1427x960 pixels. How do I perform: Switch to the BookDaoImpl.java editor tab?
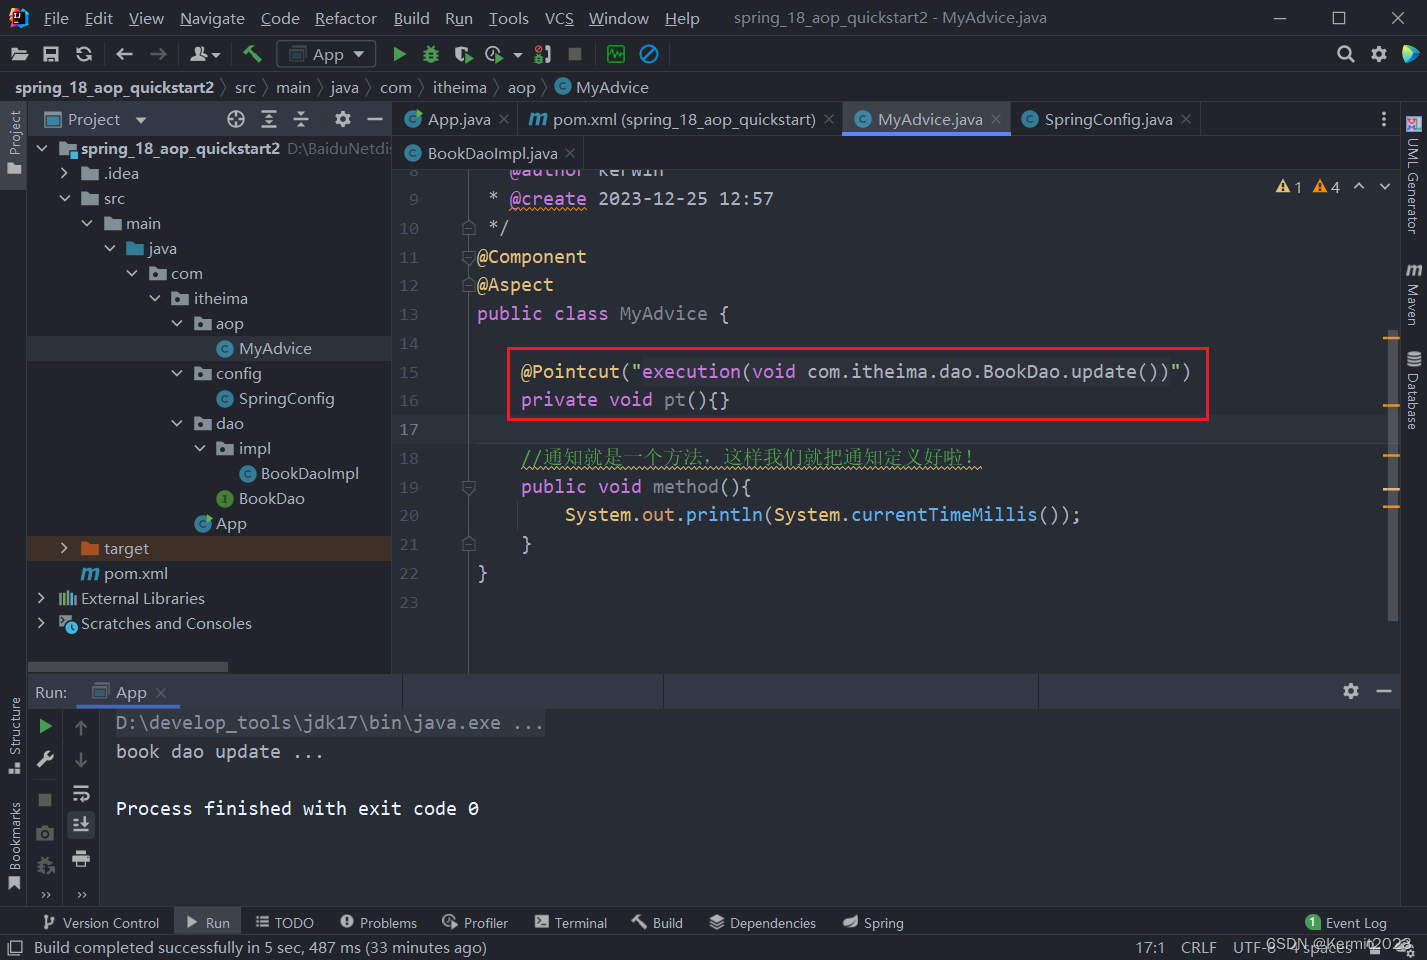[x=492, y=153]
